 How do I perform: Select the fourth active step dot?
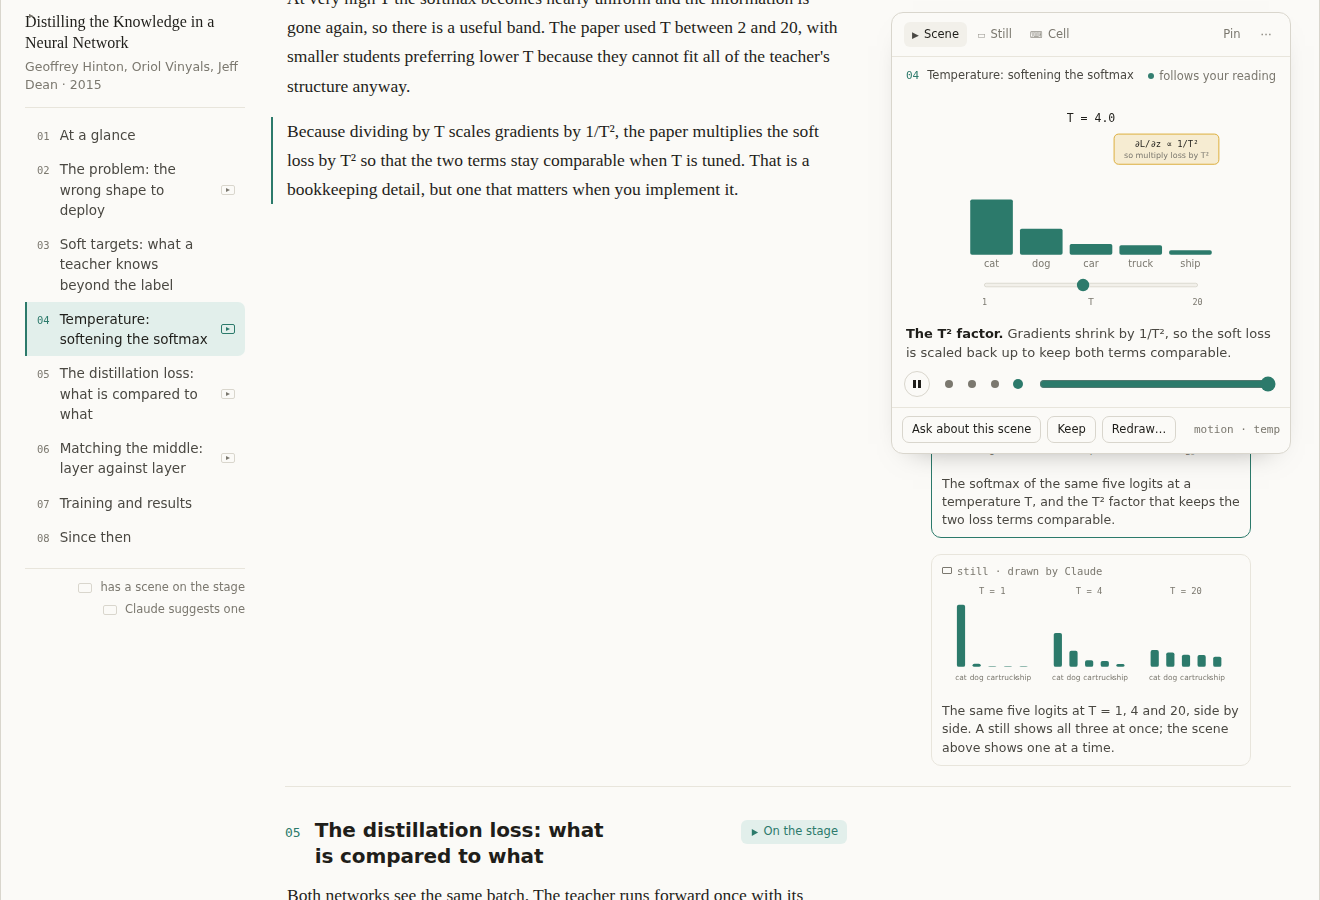(1018, 384)
